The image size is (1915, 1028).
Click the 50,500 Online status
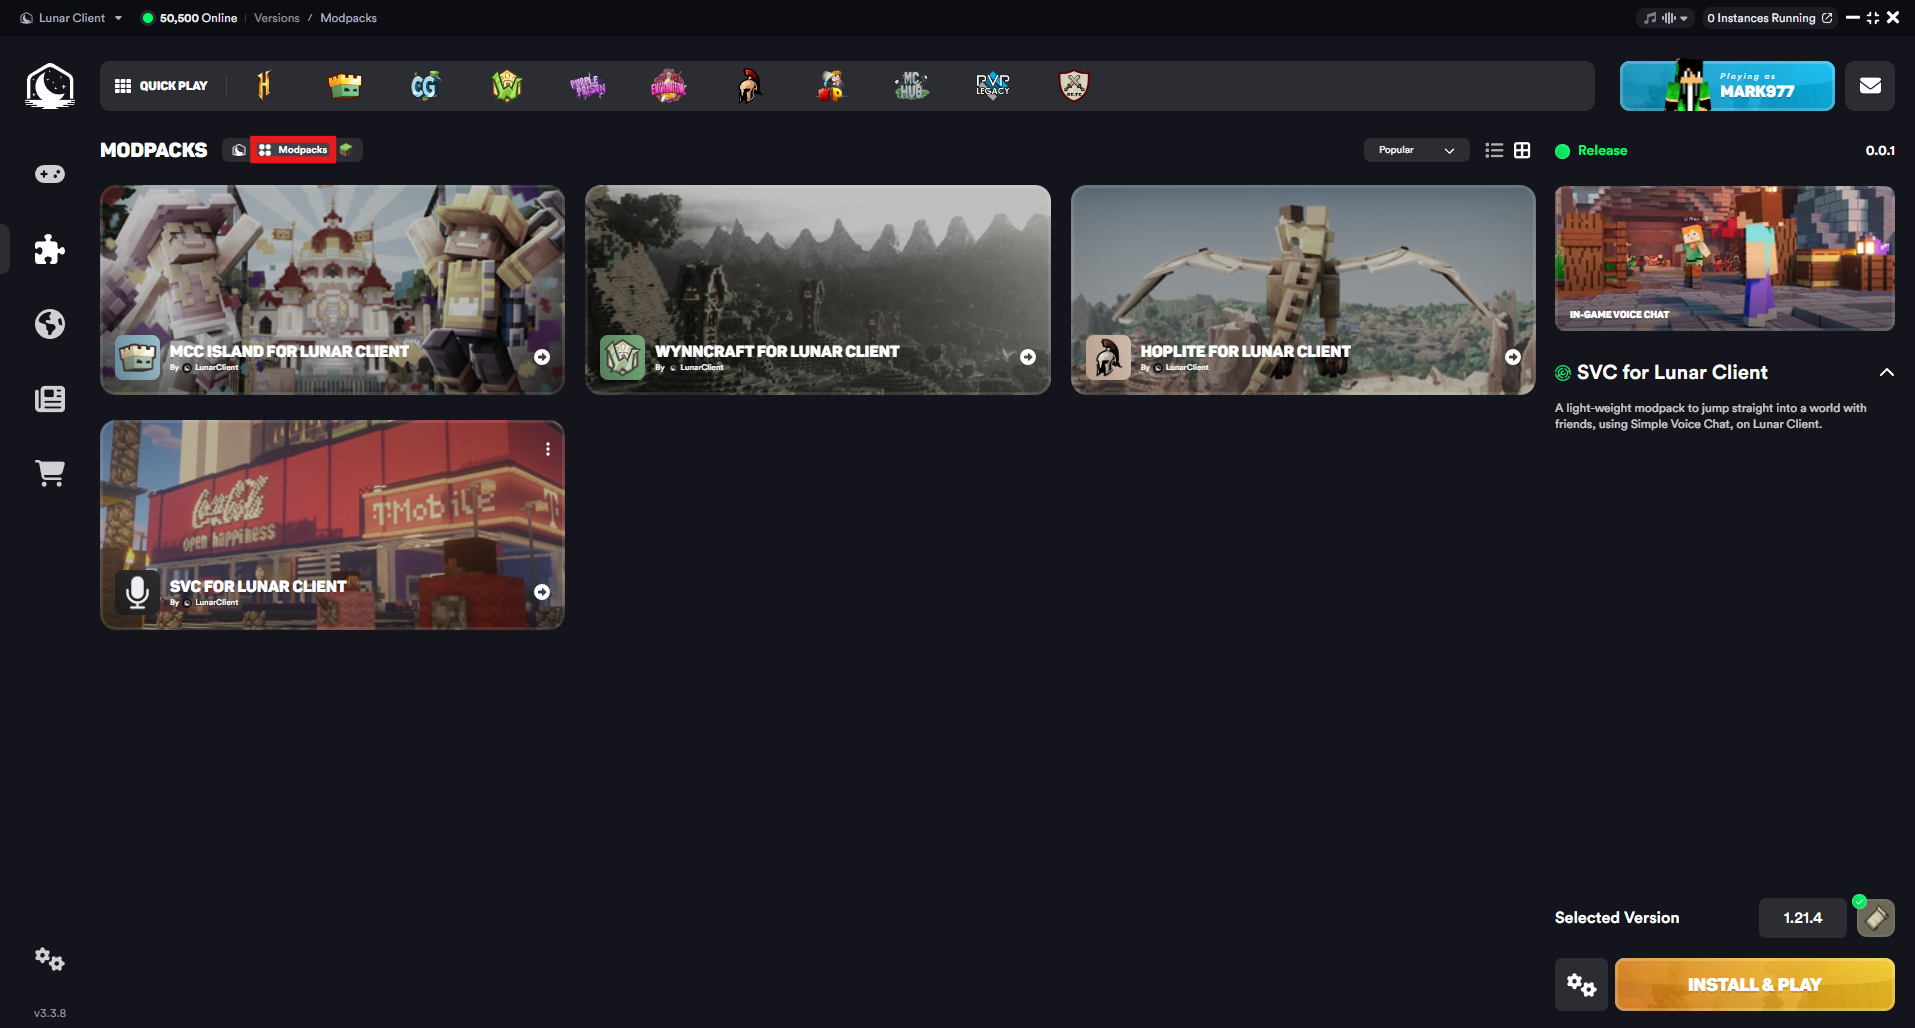point(189,18)
